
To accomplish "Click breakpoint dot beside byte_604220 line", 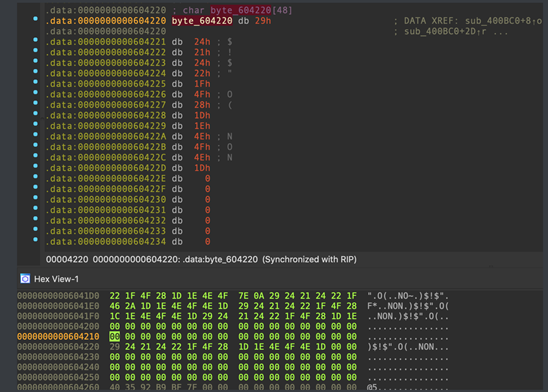I will [35, 19].
